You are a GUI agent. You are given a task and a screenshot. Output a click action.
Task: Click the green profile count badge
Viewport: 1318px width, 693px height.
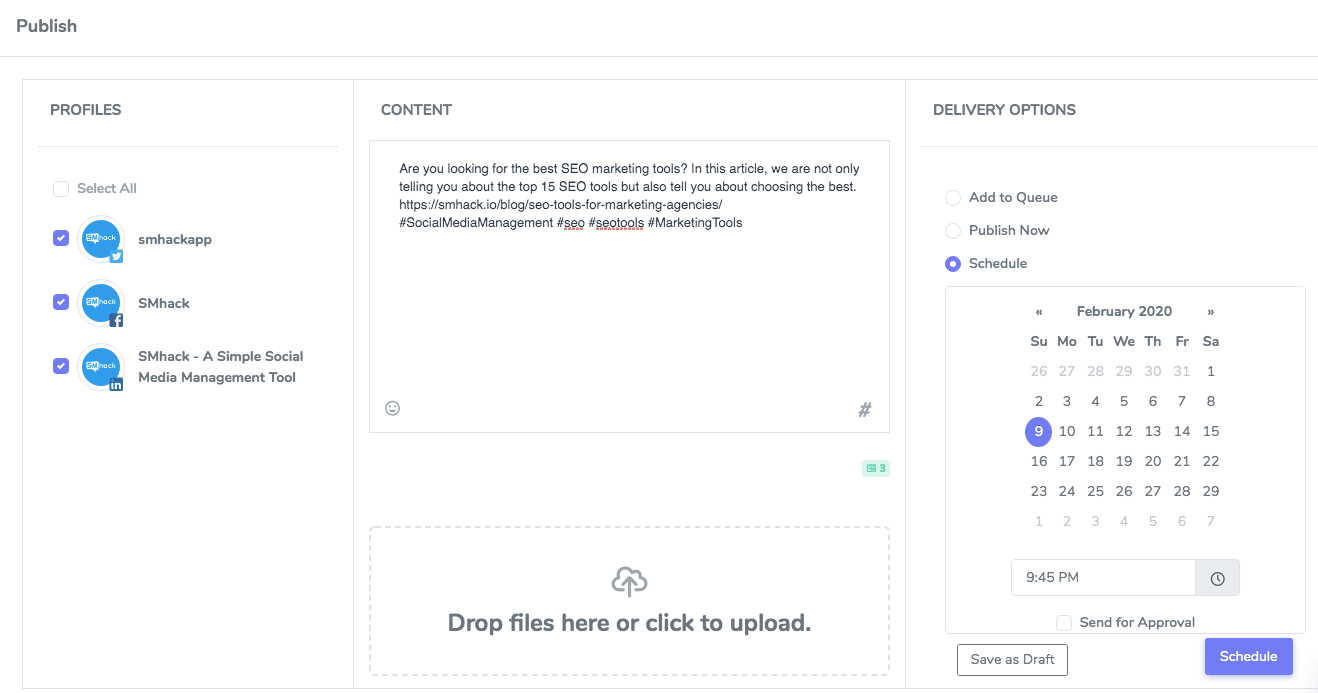click(x=876, y=468)
